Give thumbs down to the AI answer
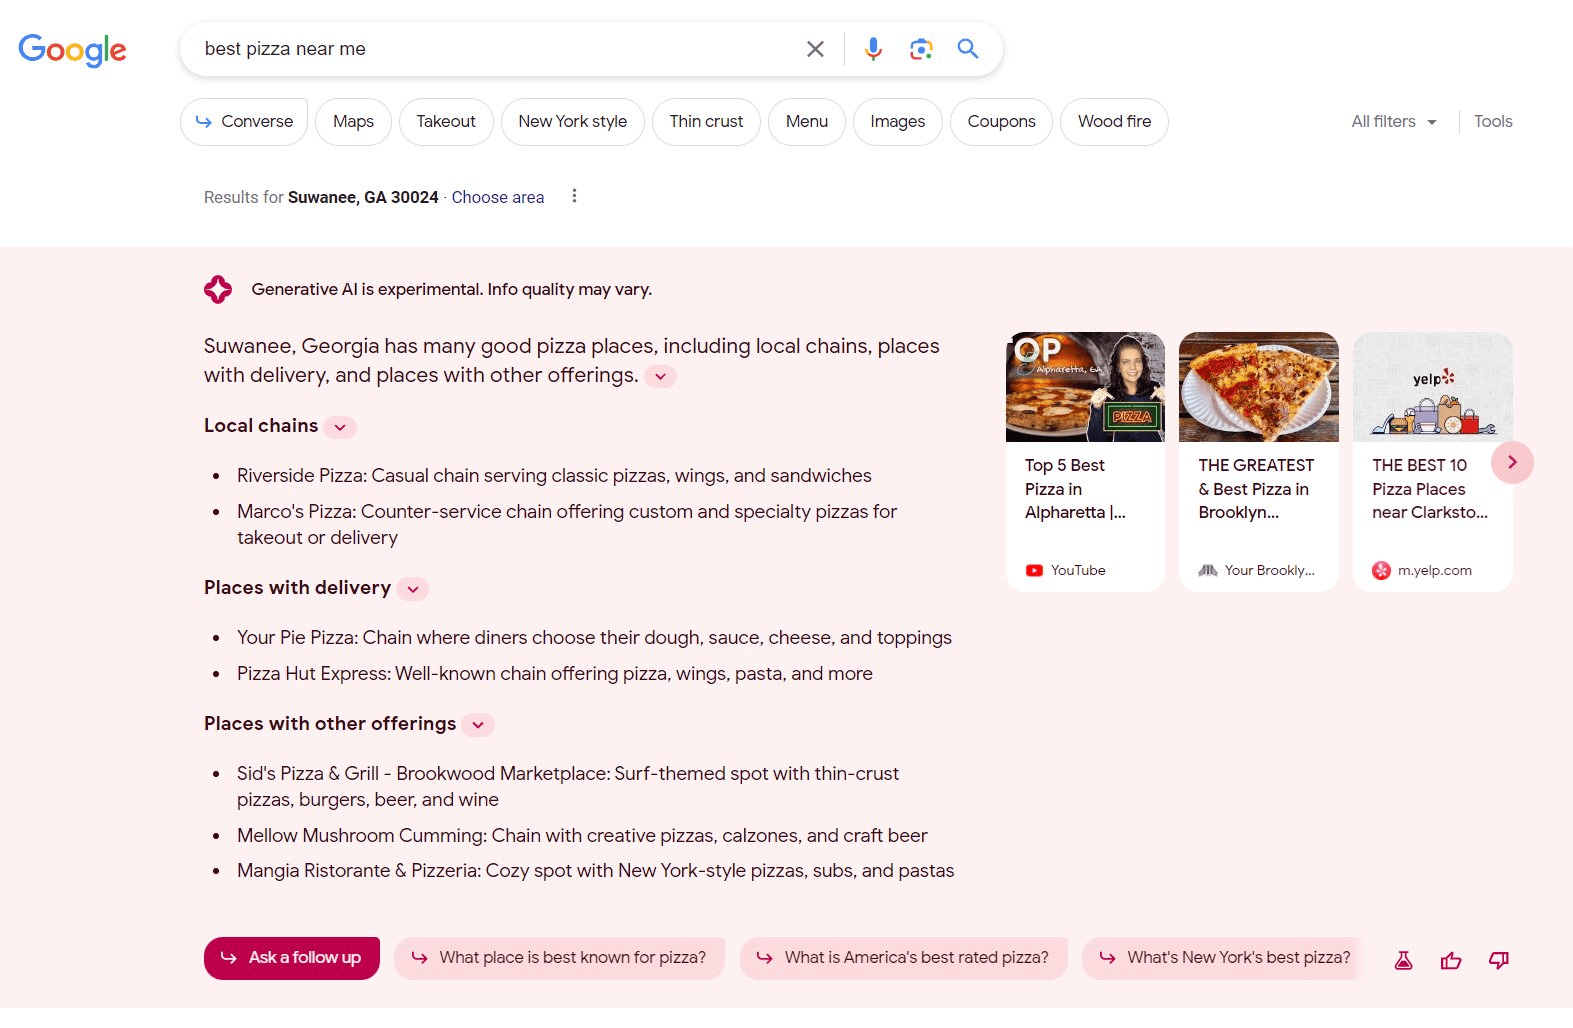Screen dimensions: 1573x1028 click(1498, 961)
